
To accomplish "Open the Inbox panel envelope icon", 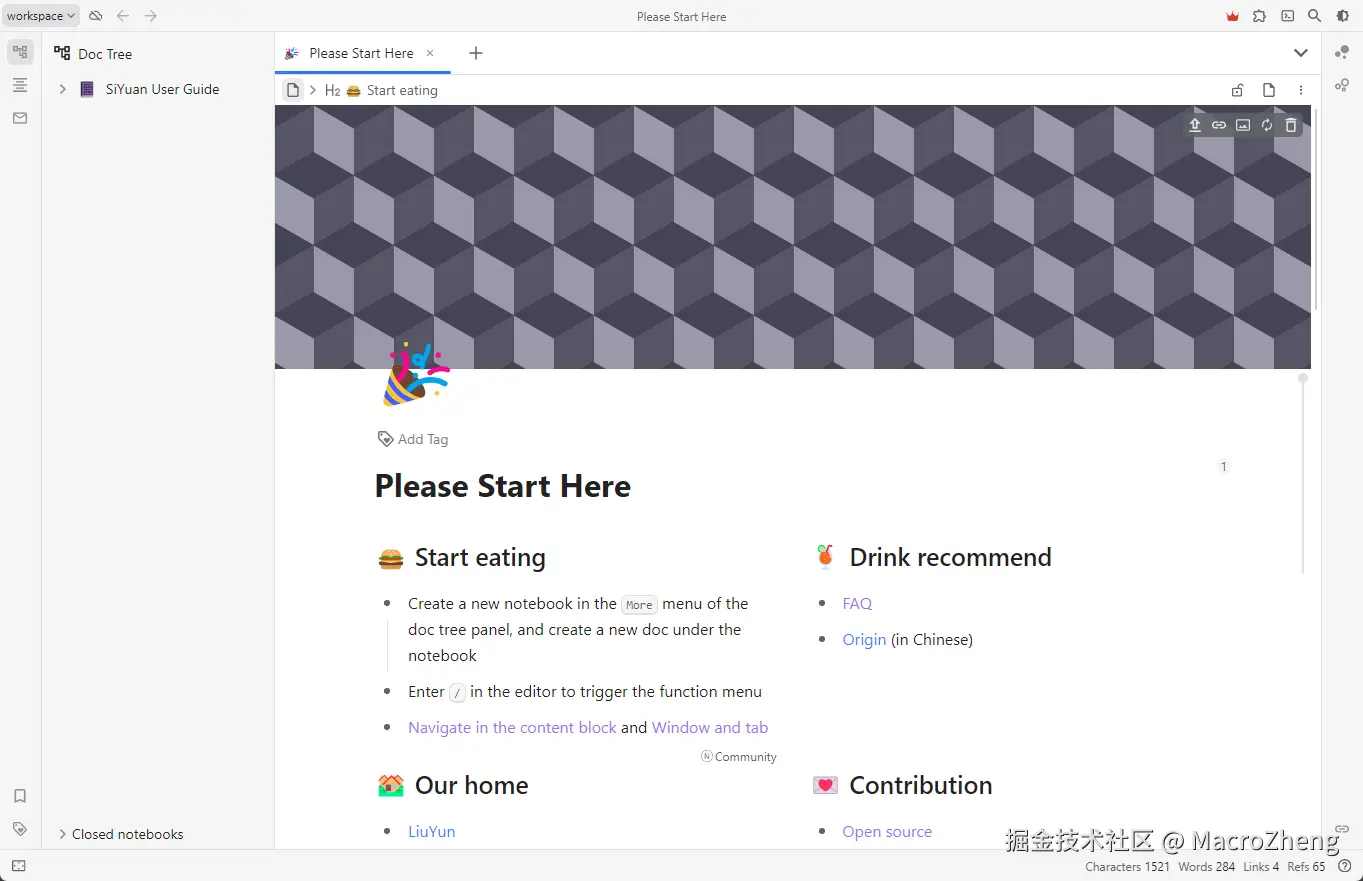I will (x=20, y=118).
